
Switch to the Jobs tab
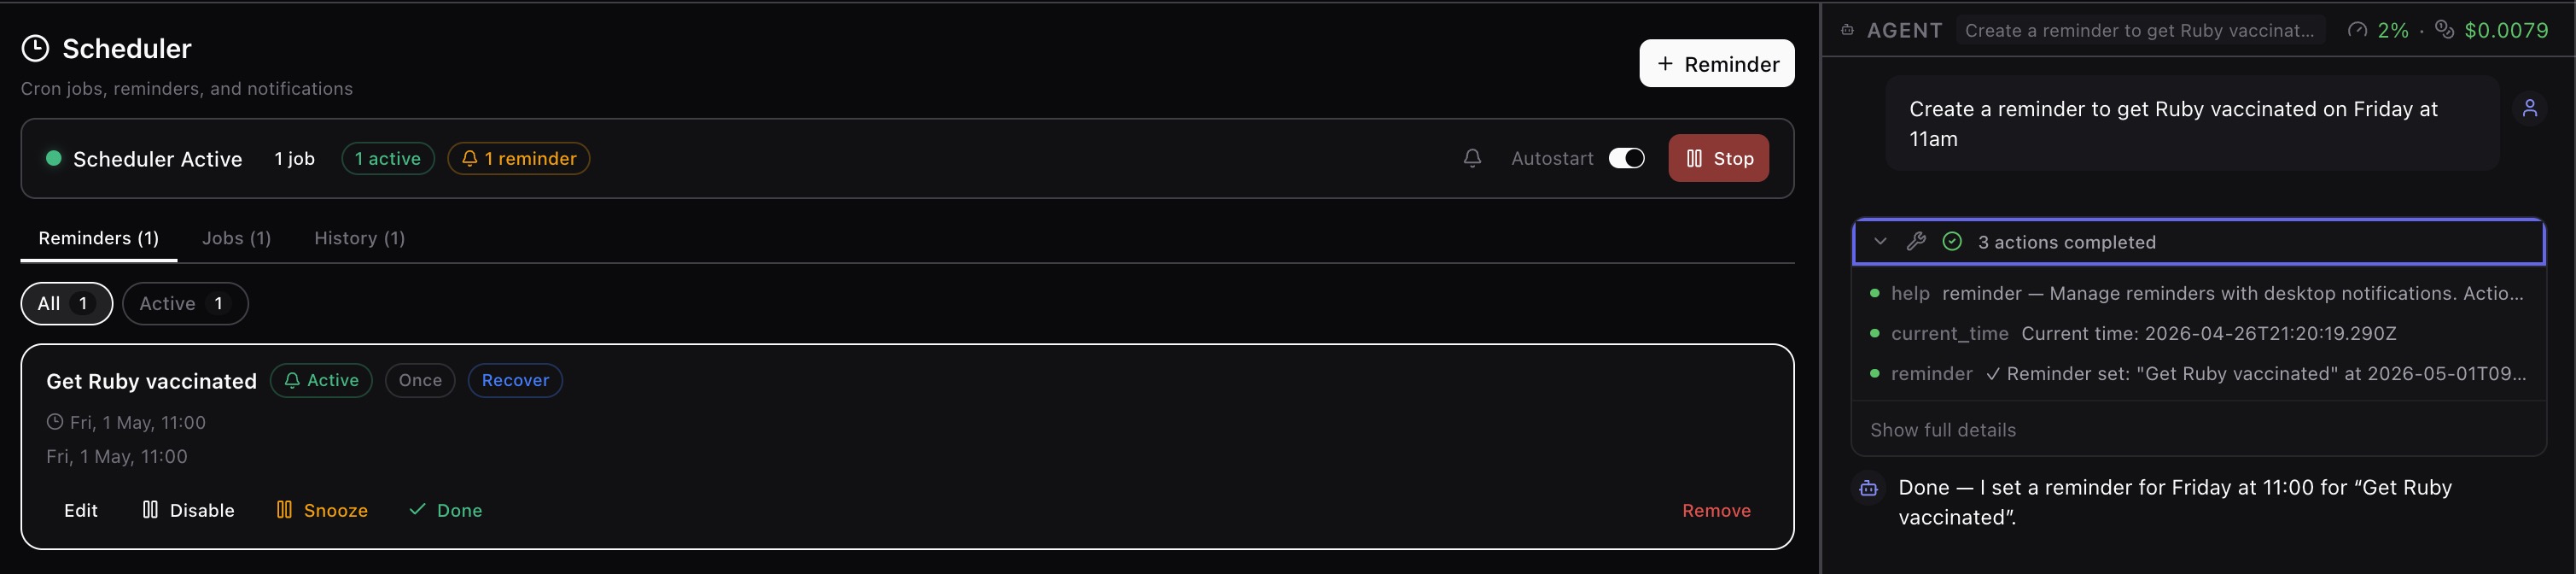tap(236, 238)
